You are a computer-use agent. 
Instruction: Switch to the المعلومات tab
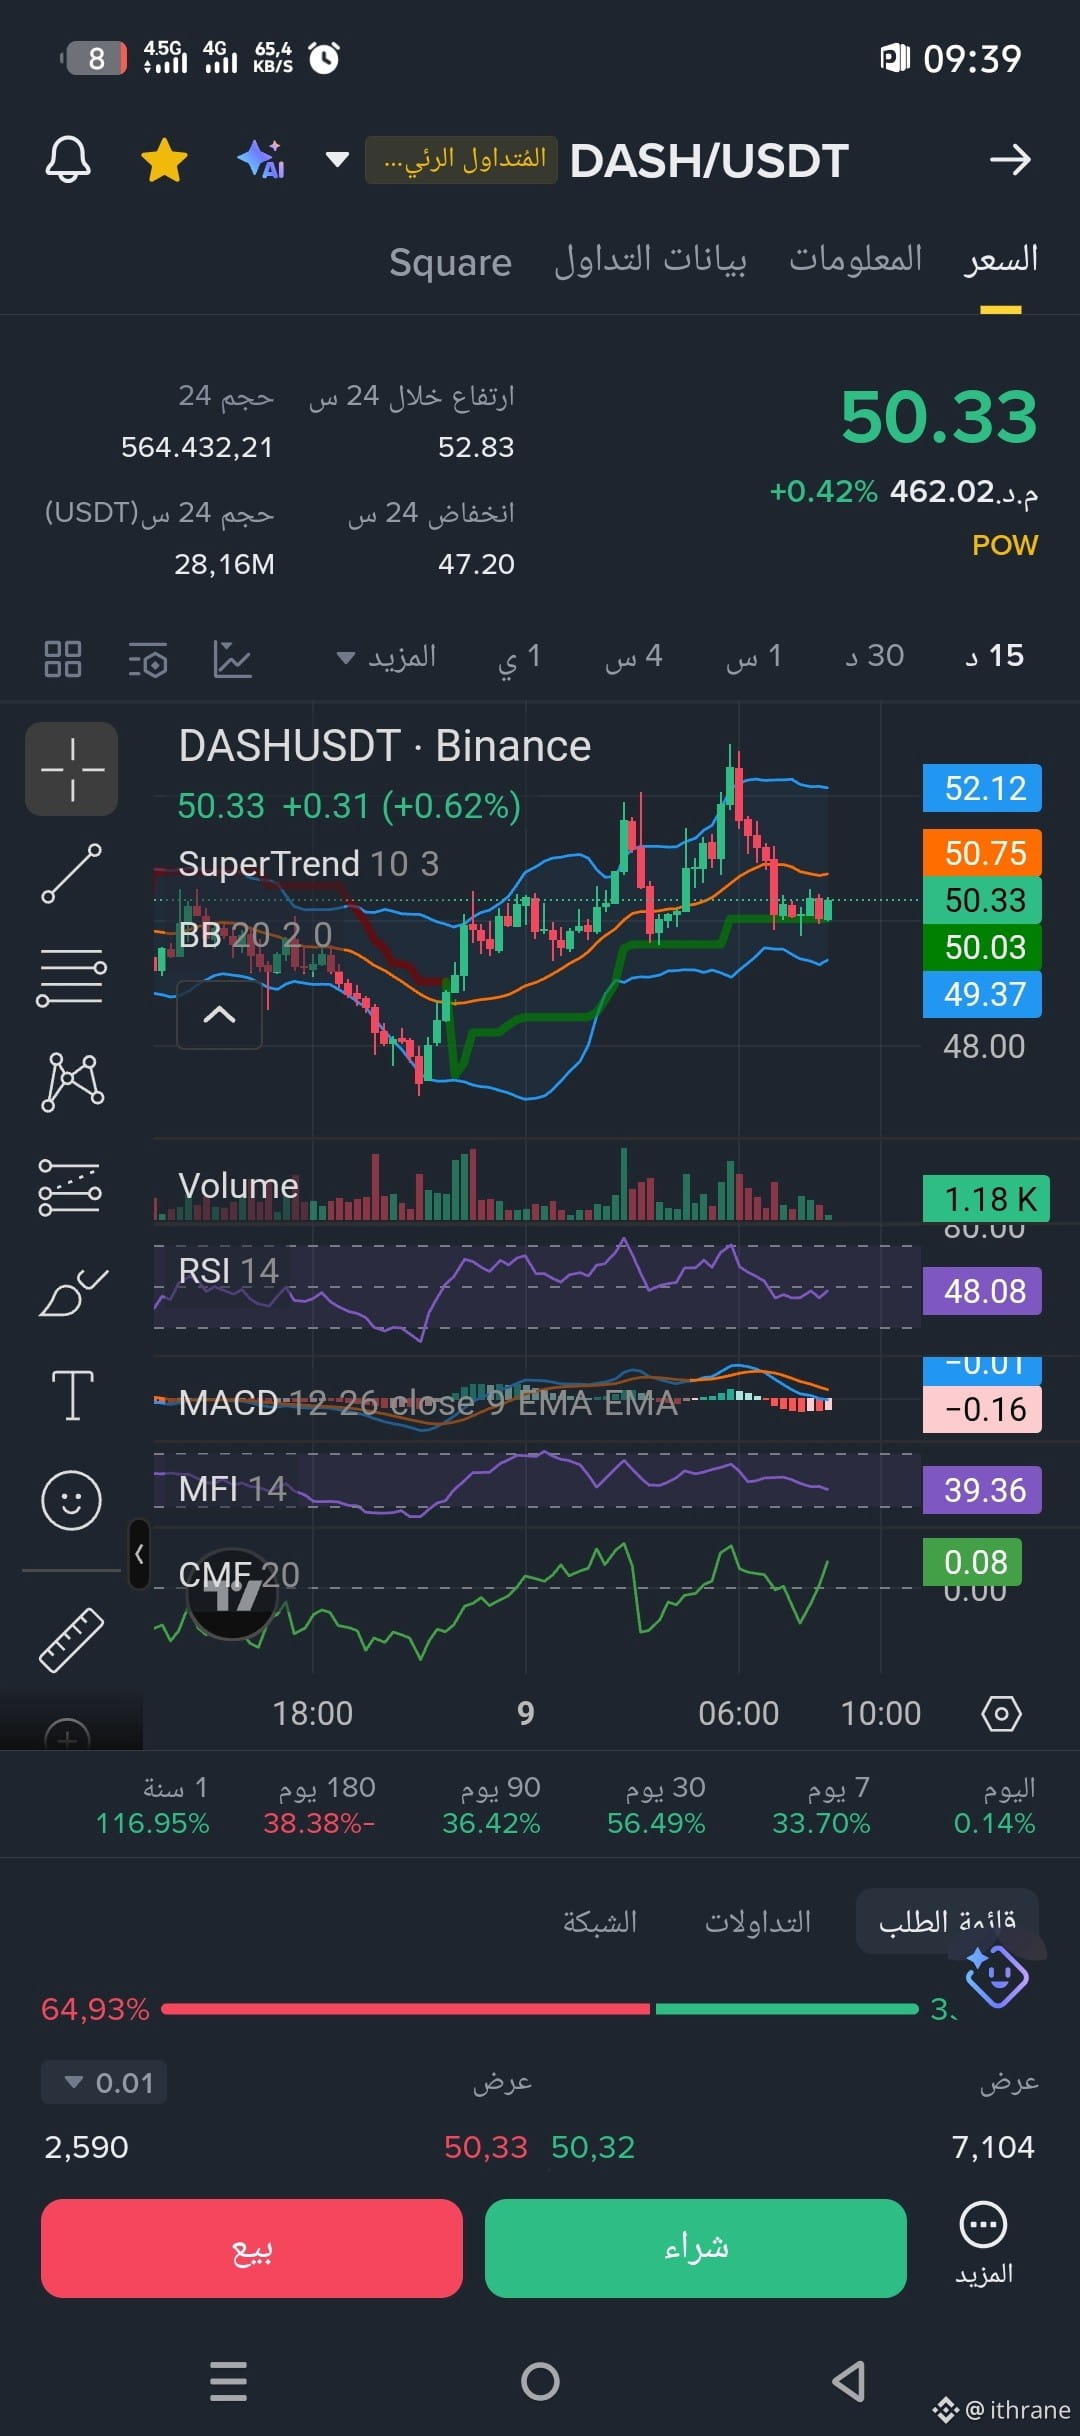tap(856, 259)
